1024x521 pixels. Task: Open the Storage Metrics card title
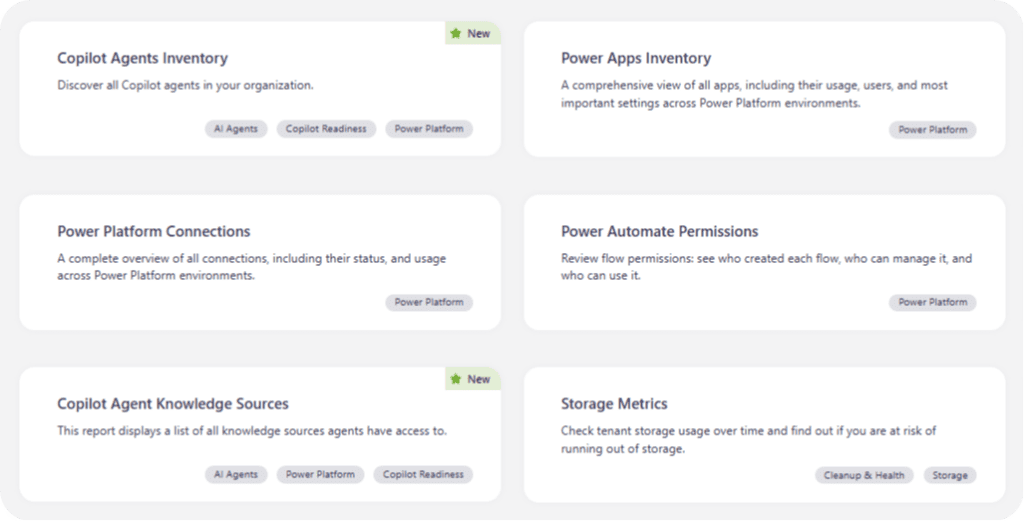point(614,403)
